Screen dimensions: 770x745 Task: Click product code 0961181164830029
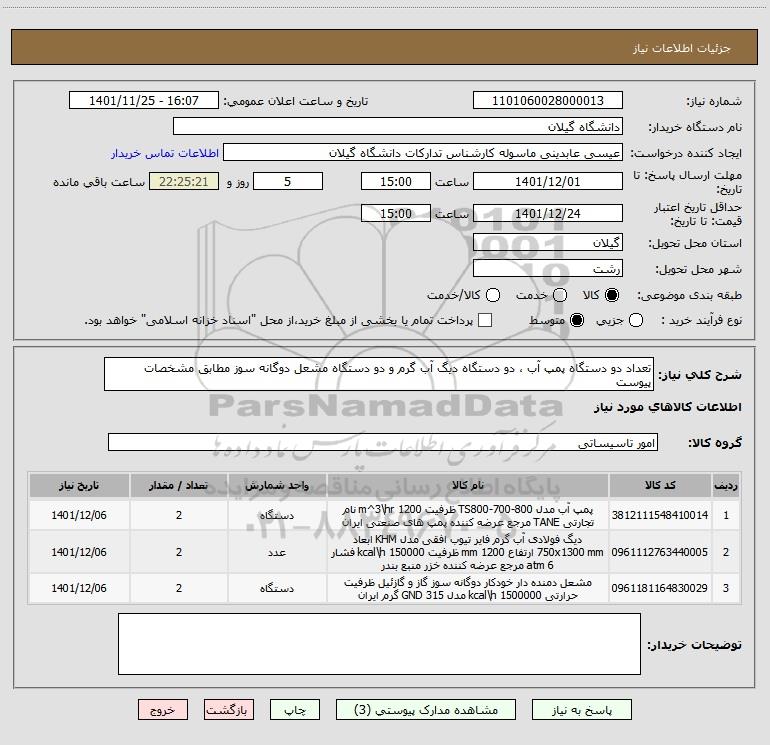(660, 588)
